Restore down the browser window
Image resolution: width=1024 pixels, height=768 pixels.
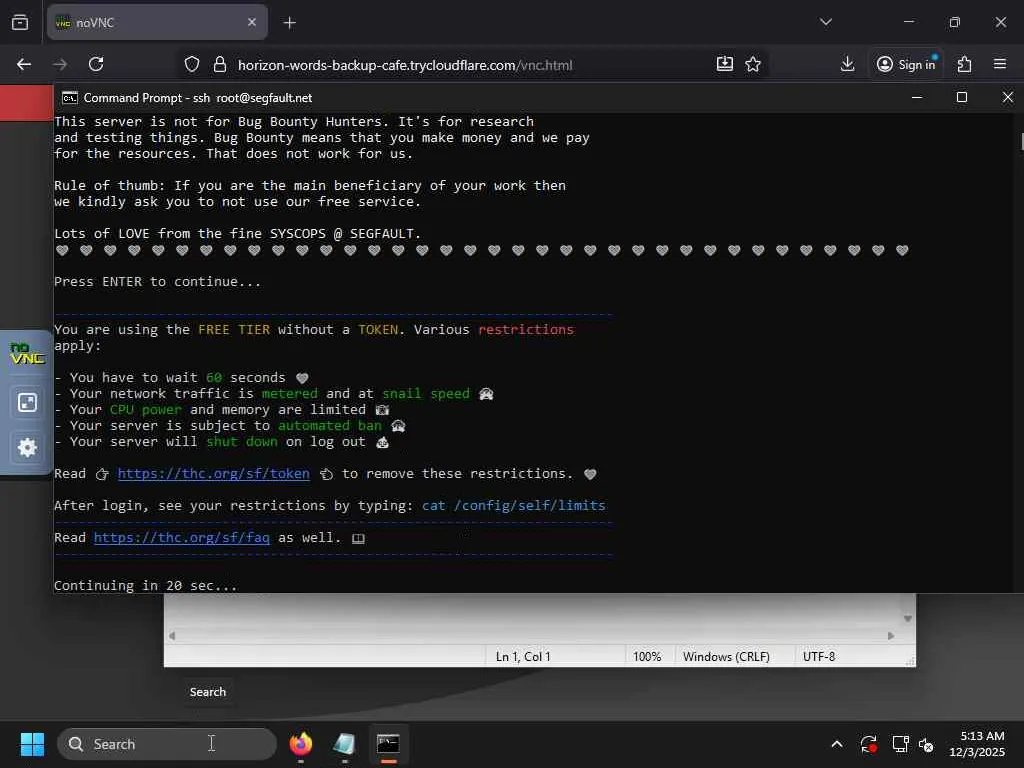tap(955, 22)
